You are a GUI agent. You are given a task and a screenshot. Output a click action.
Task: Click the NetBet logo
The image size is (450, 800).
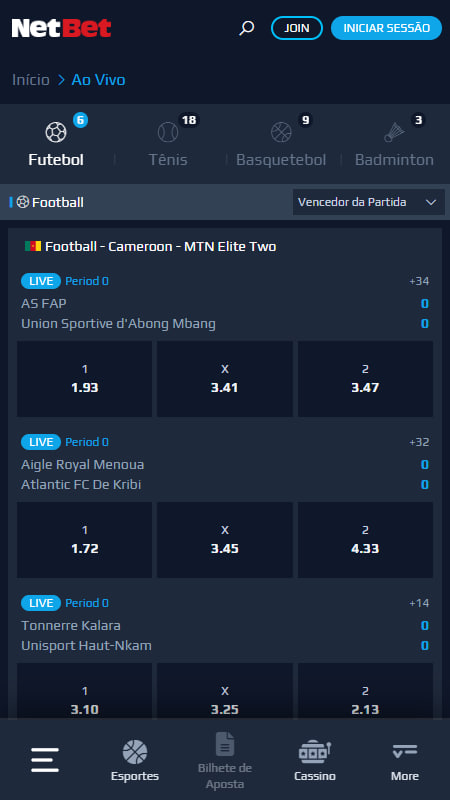(61, 28)
